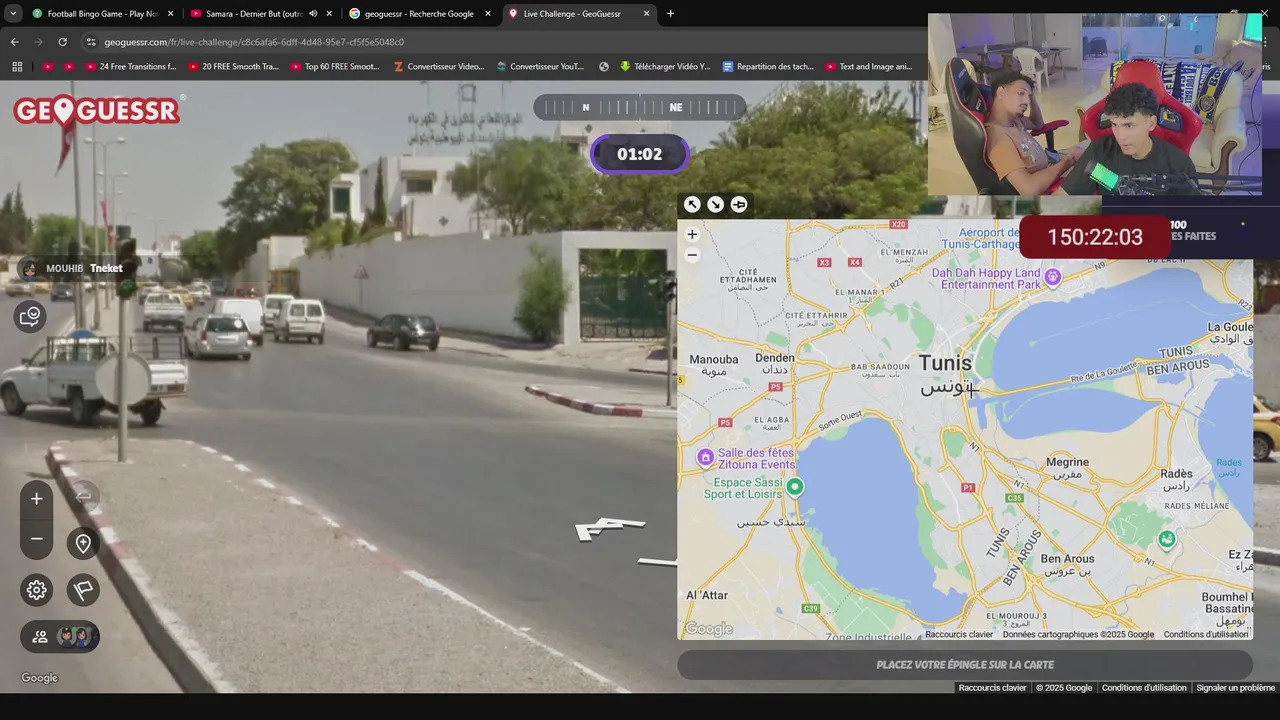1280x720 pixels.
Task: Click the green park marker near Radès
Action: (x=1167, y=540)
